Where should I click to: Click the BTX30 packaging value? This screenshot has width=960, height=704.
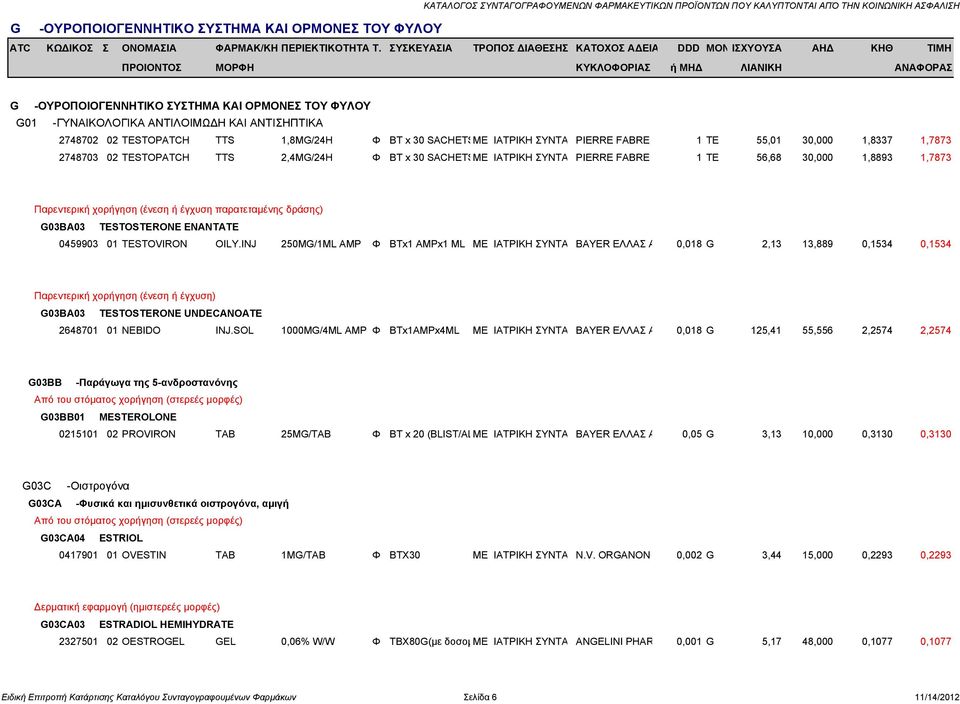click(x=405, y=555)
